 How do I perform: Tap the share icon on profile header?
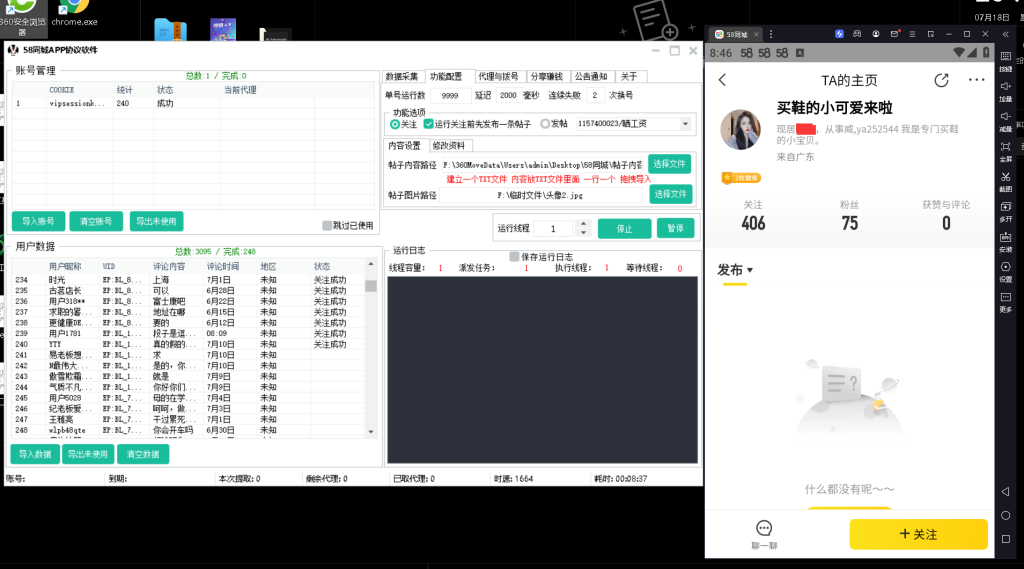click(x=941, y=81)
